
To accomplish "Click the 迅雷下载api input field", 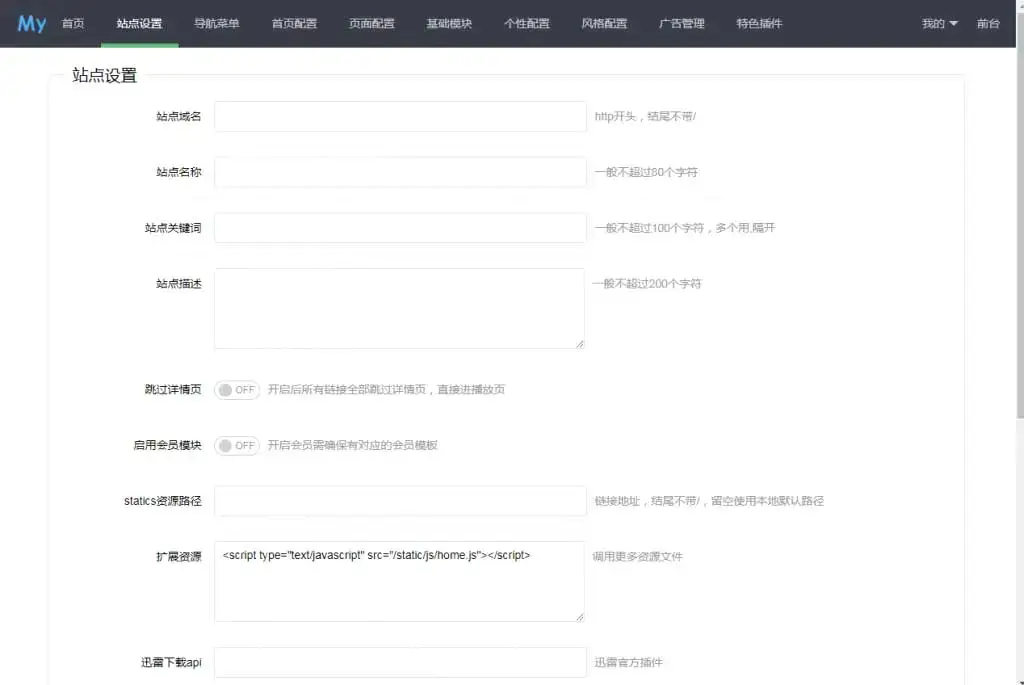I will (399, 662).
